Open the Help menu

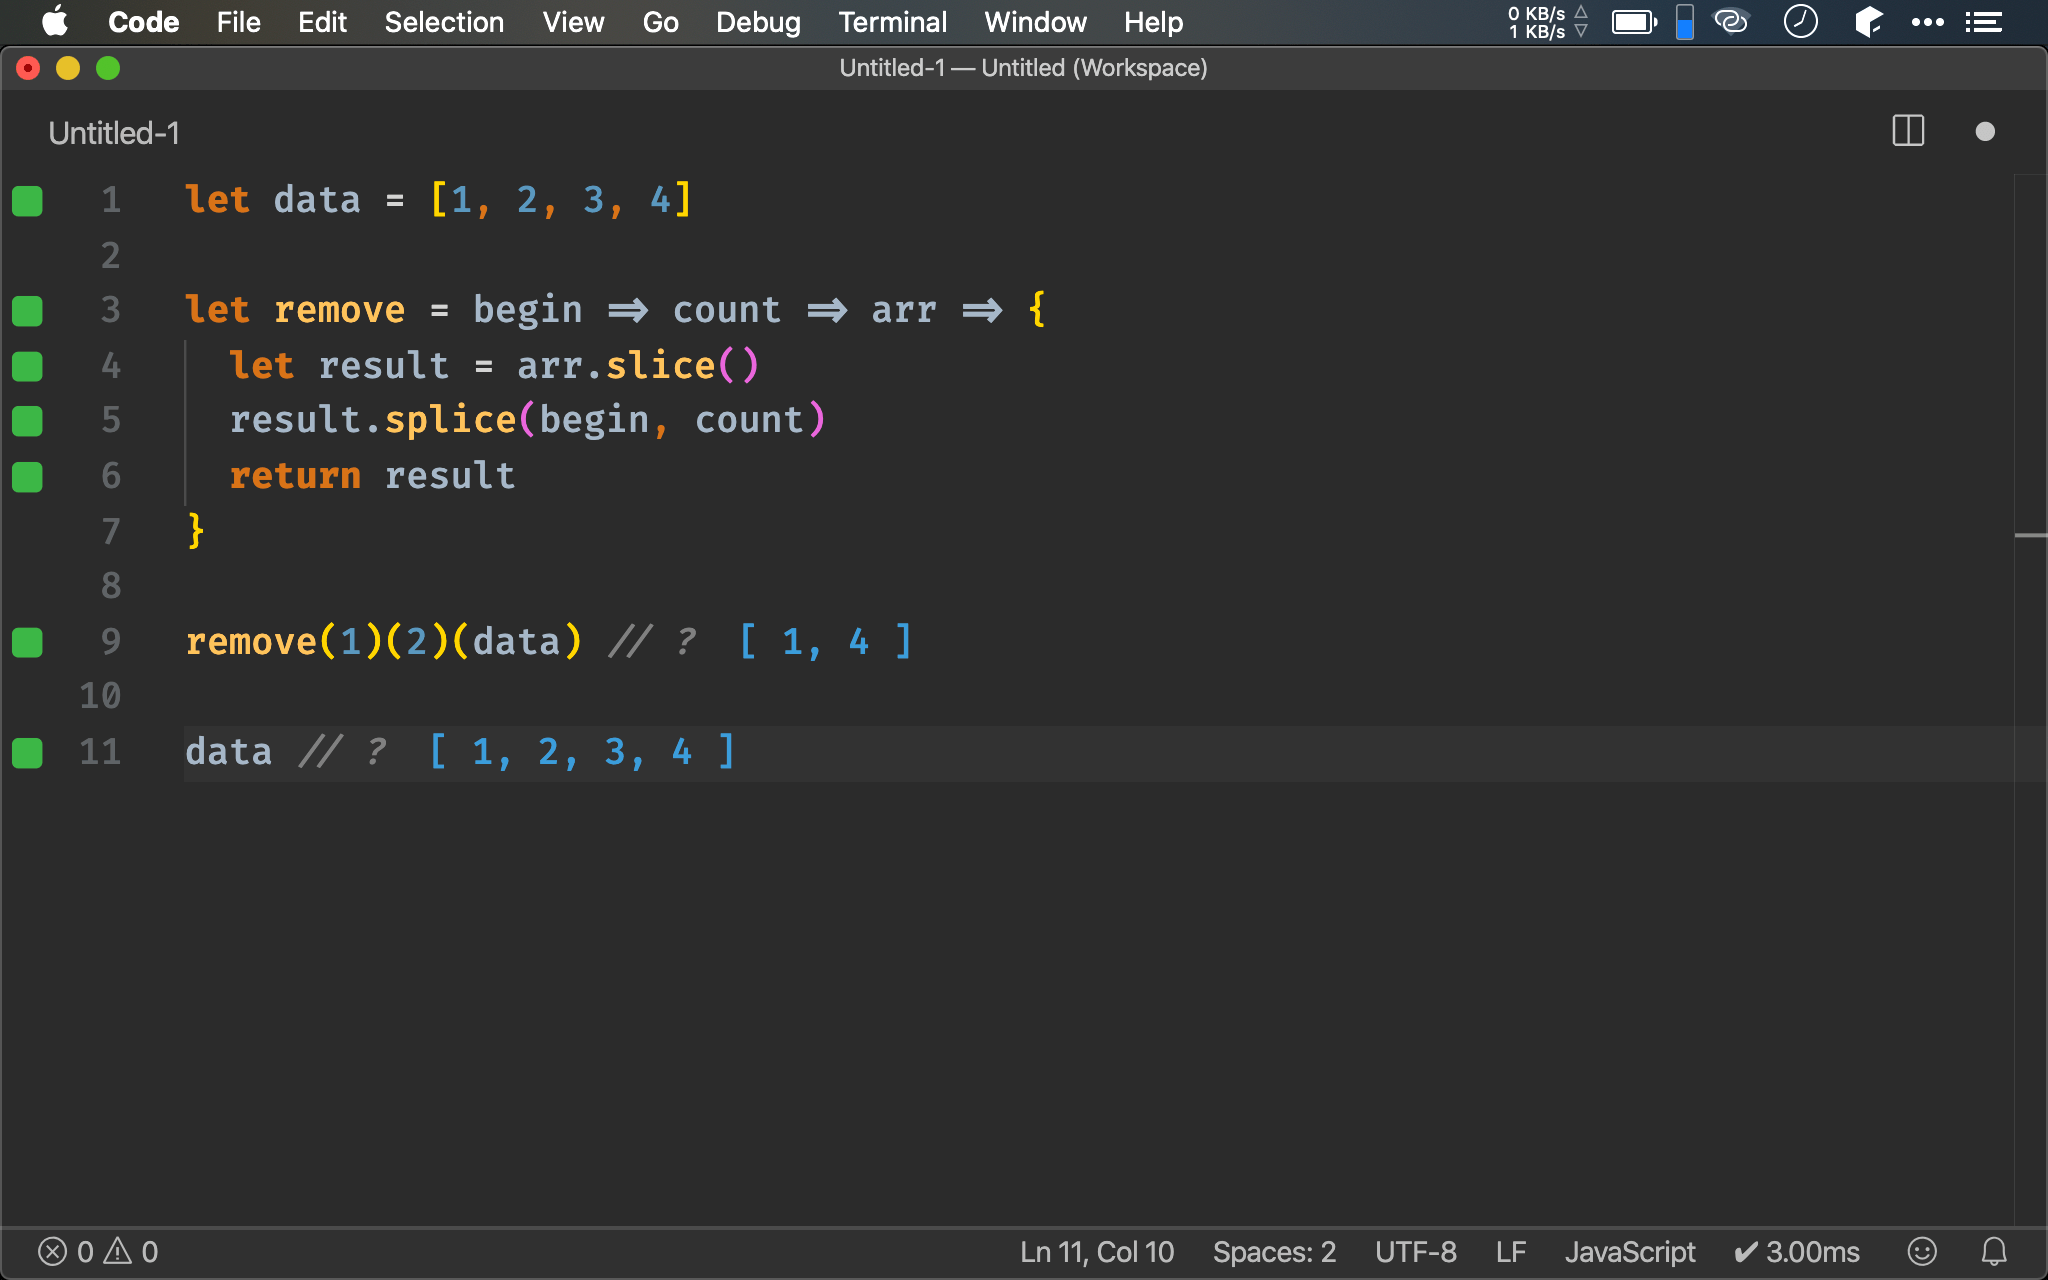[x=1153, y=22]
